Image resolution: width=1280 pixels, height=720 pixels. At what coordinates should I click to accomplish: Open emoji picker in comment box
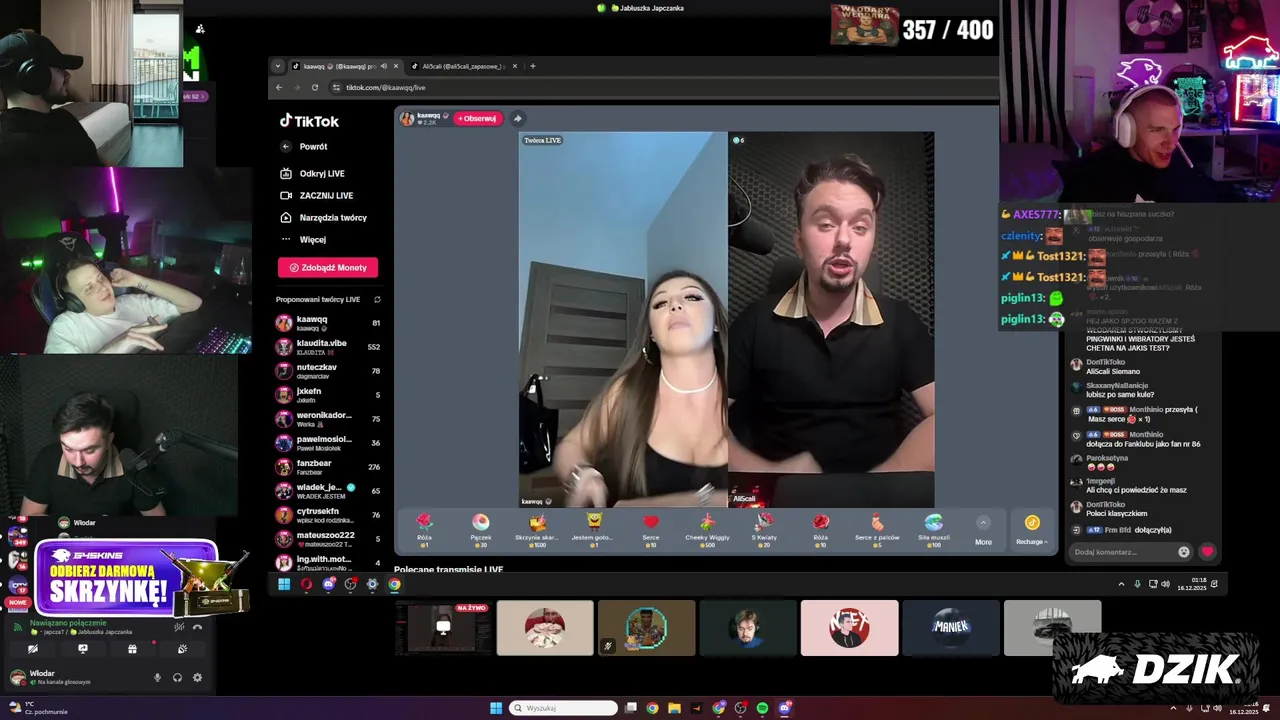point(1184,552)
